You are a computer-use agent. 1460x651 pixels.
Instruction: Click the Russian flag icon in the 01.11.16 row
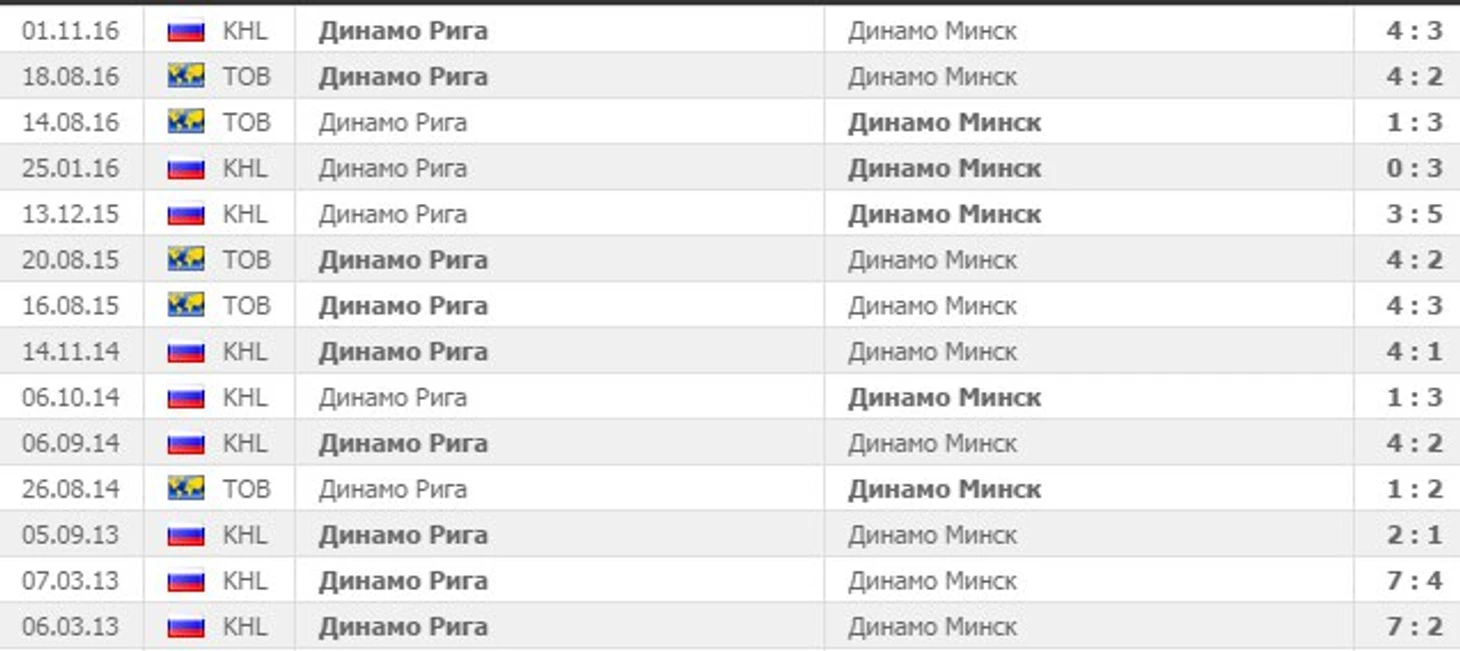pyautogui.click(x=186, y=31)
